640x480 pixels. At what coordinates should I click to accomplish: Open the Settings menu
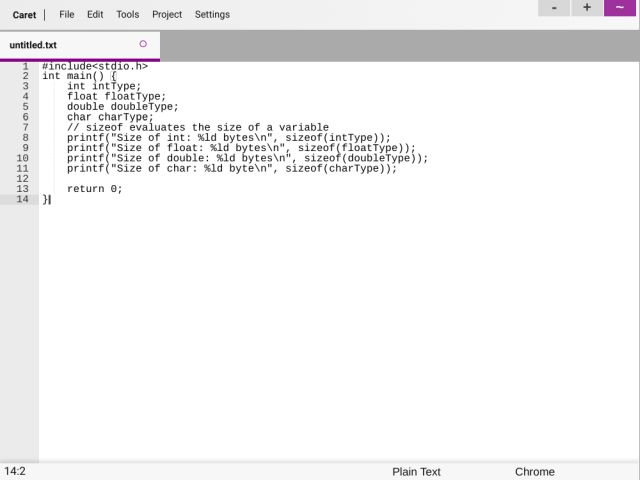coord(212,15)
